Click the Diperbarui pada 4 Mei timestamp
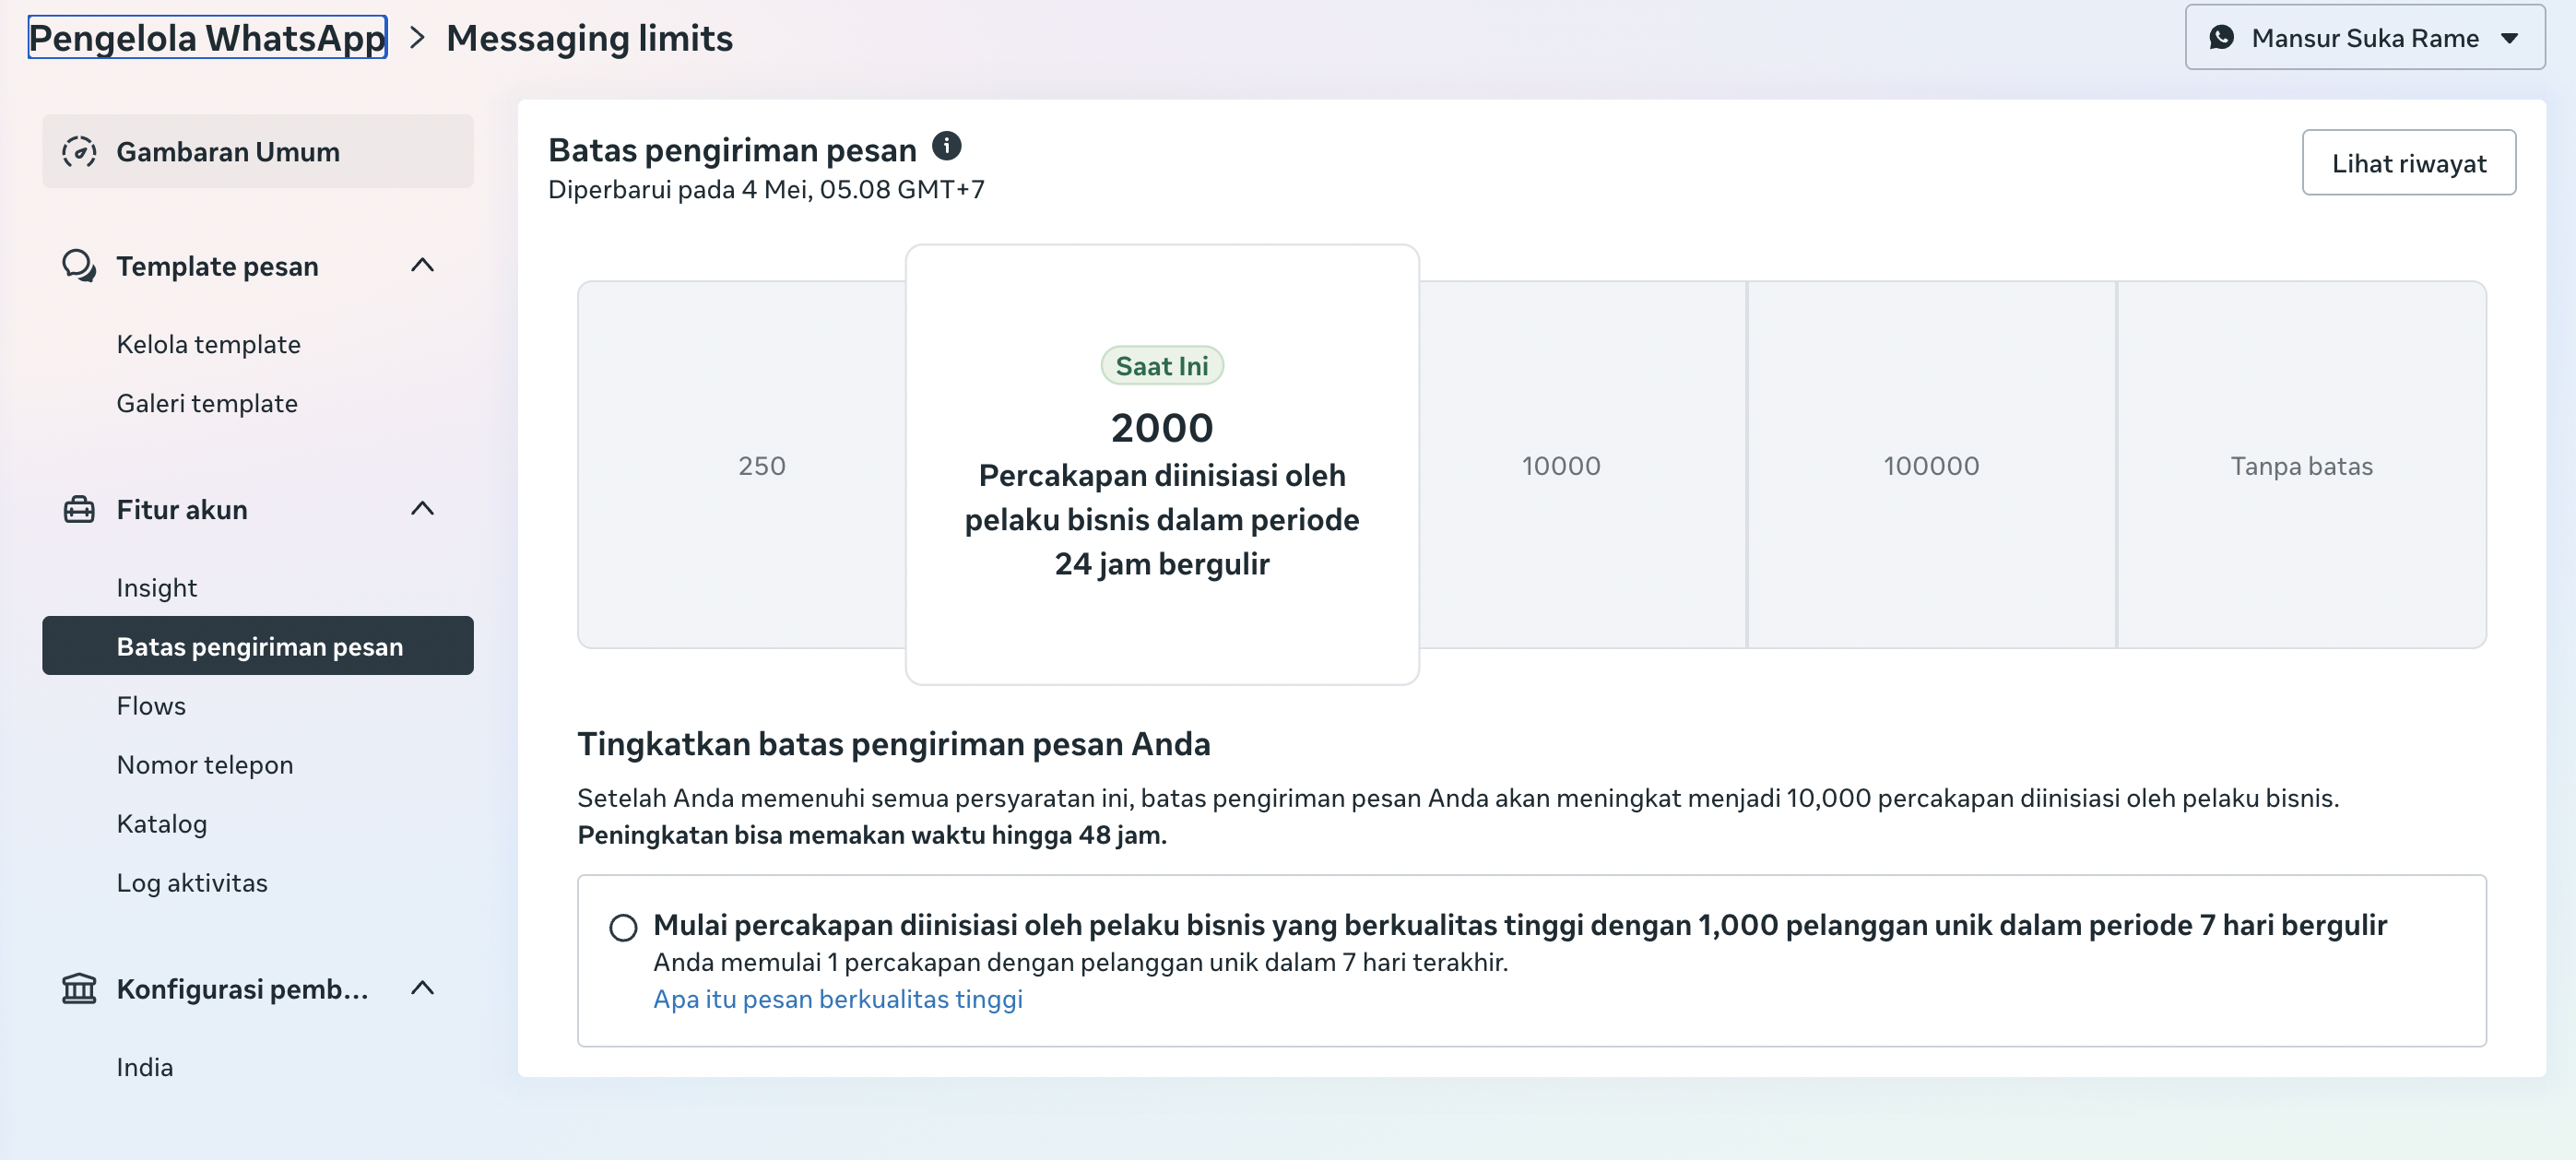The image size is (2576, 1160). [766, 190]
